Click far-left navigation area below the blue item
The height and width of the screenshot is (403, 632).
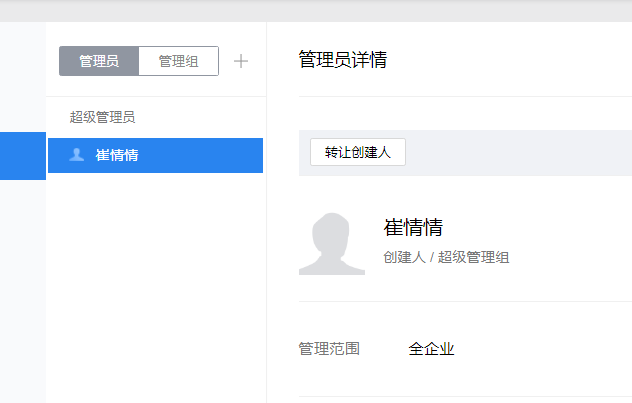23,290
